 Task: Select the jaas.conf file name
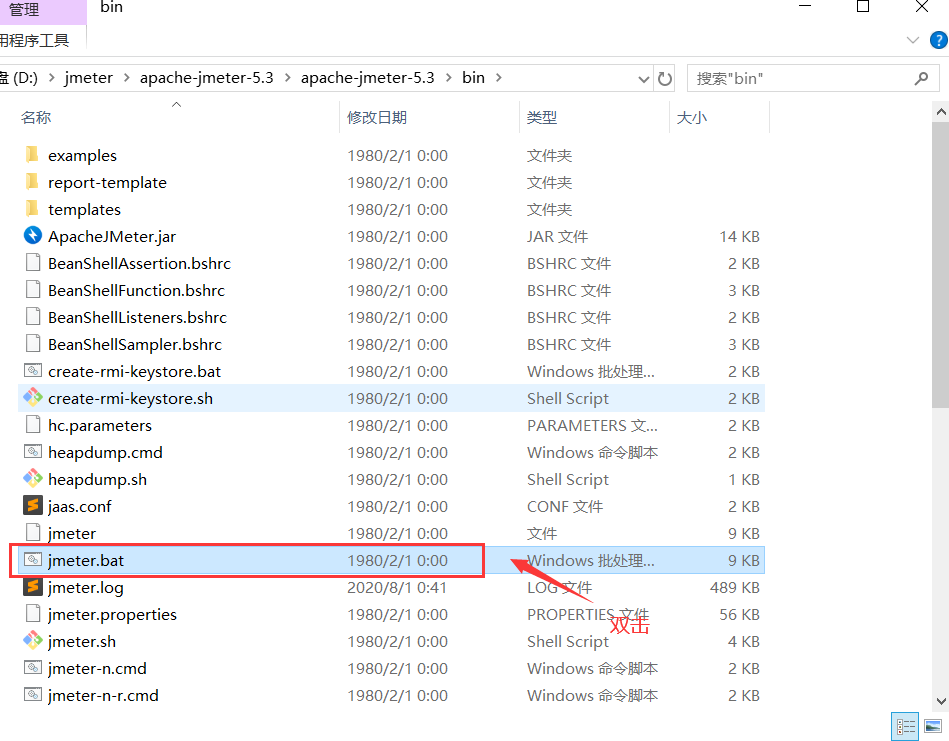[x=79, y=507]
